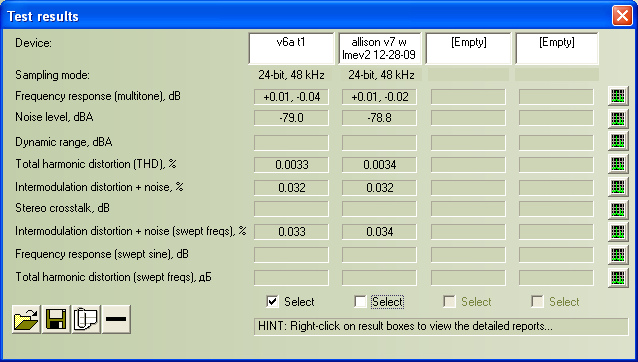
Task: Click the floppy disk save results icon
Action: click(56, 319)
